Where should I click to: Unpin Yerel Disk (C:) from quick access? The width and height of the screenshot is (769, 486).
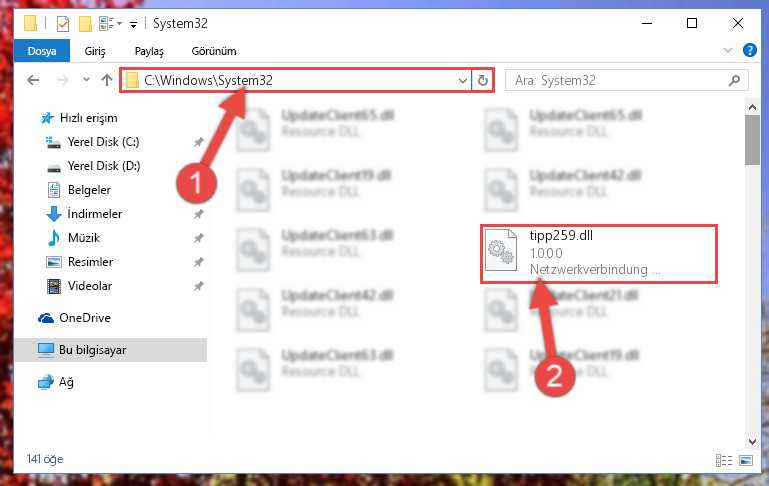click(x=198, y=142)
